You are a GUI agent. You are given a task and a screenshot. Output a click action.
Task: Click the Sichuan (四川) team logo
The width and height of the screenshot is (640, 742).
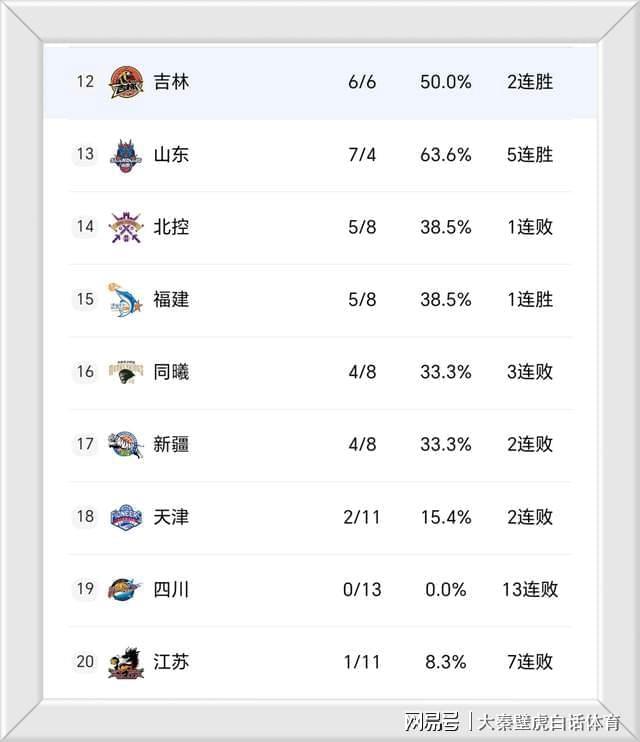click(126, 589)
